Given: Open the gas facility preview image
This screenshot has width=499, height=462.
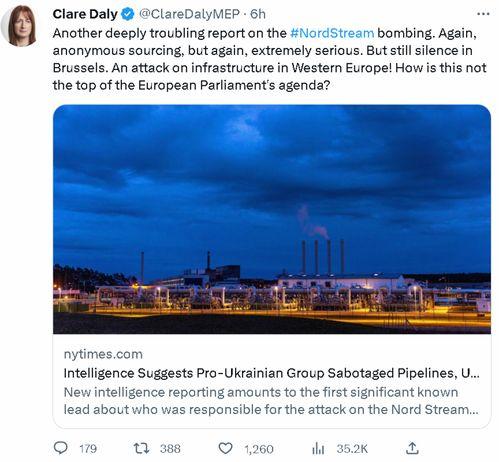Looking at the screenshot, I should click(272, 219).
